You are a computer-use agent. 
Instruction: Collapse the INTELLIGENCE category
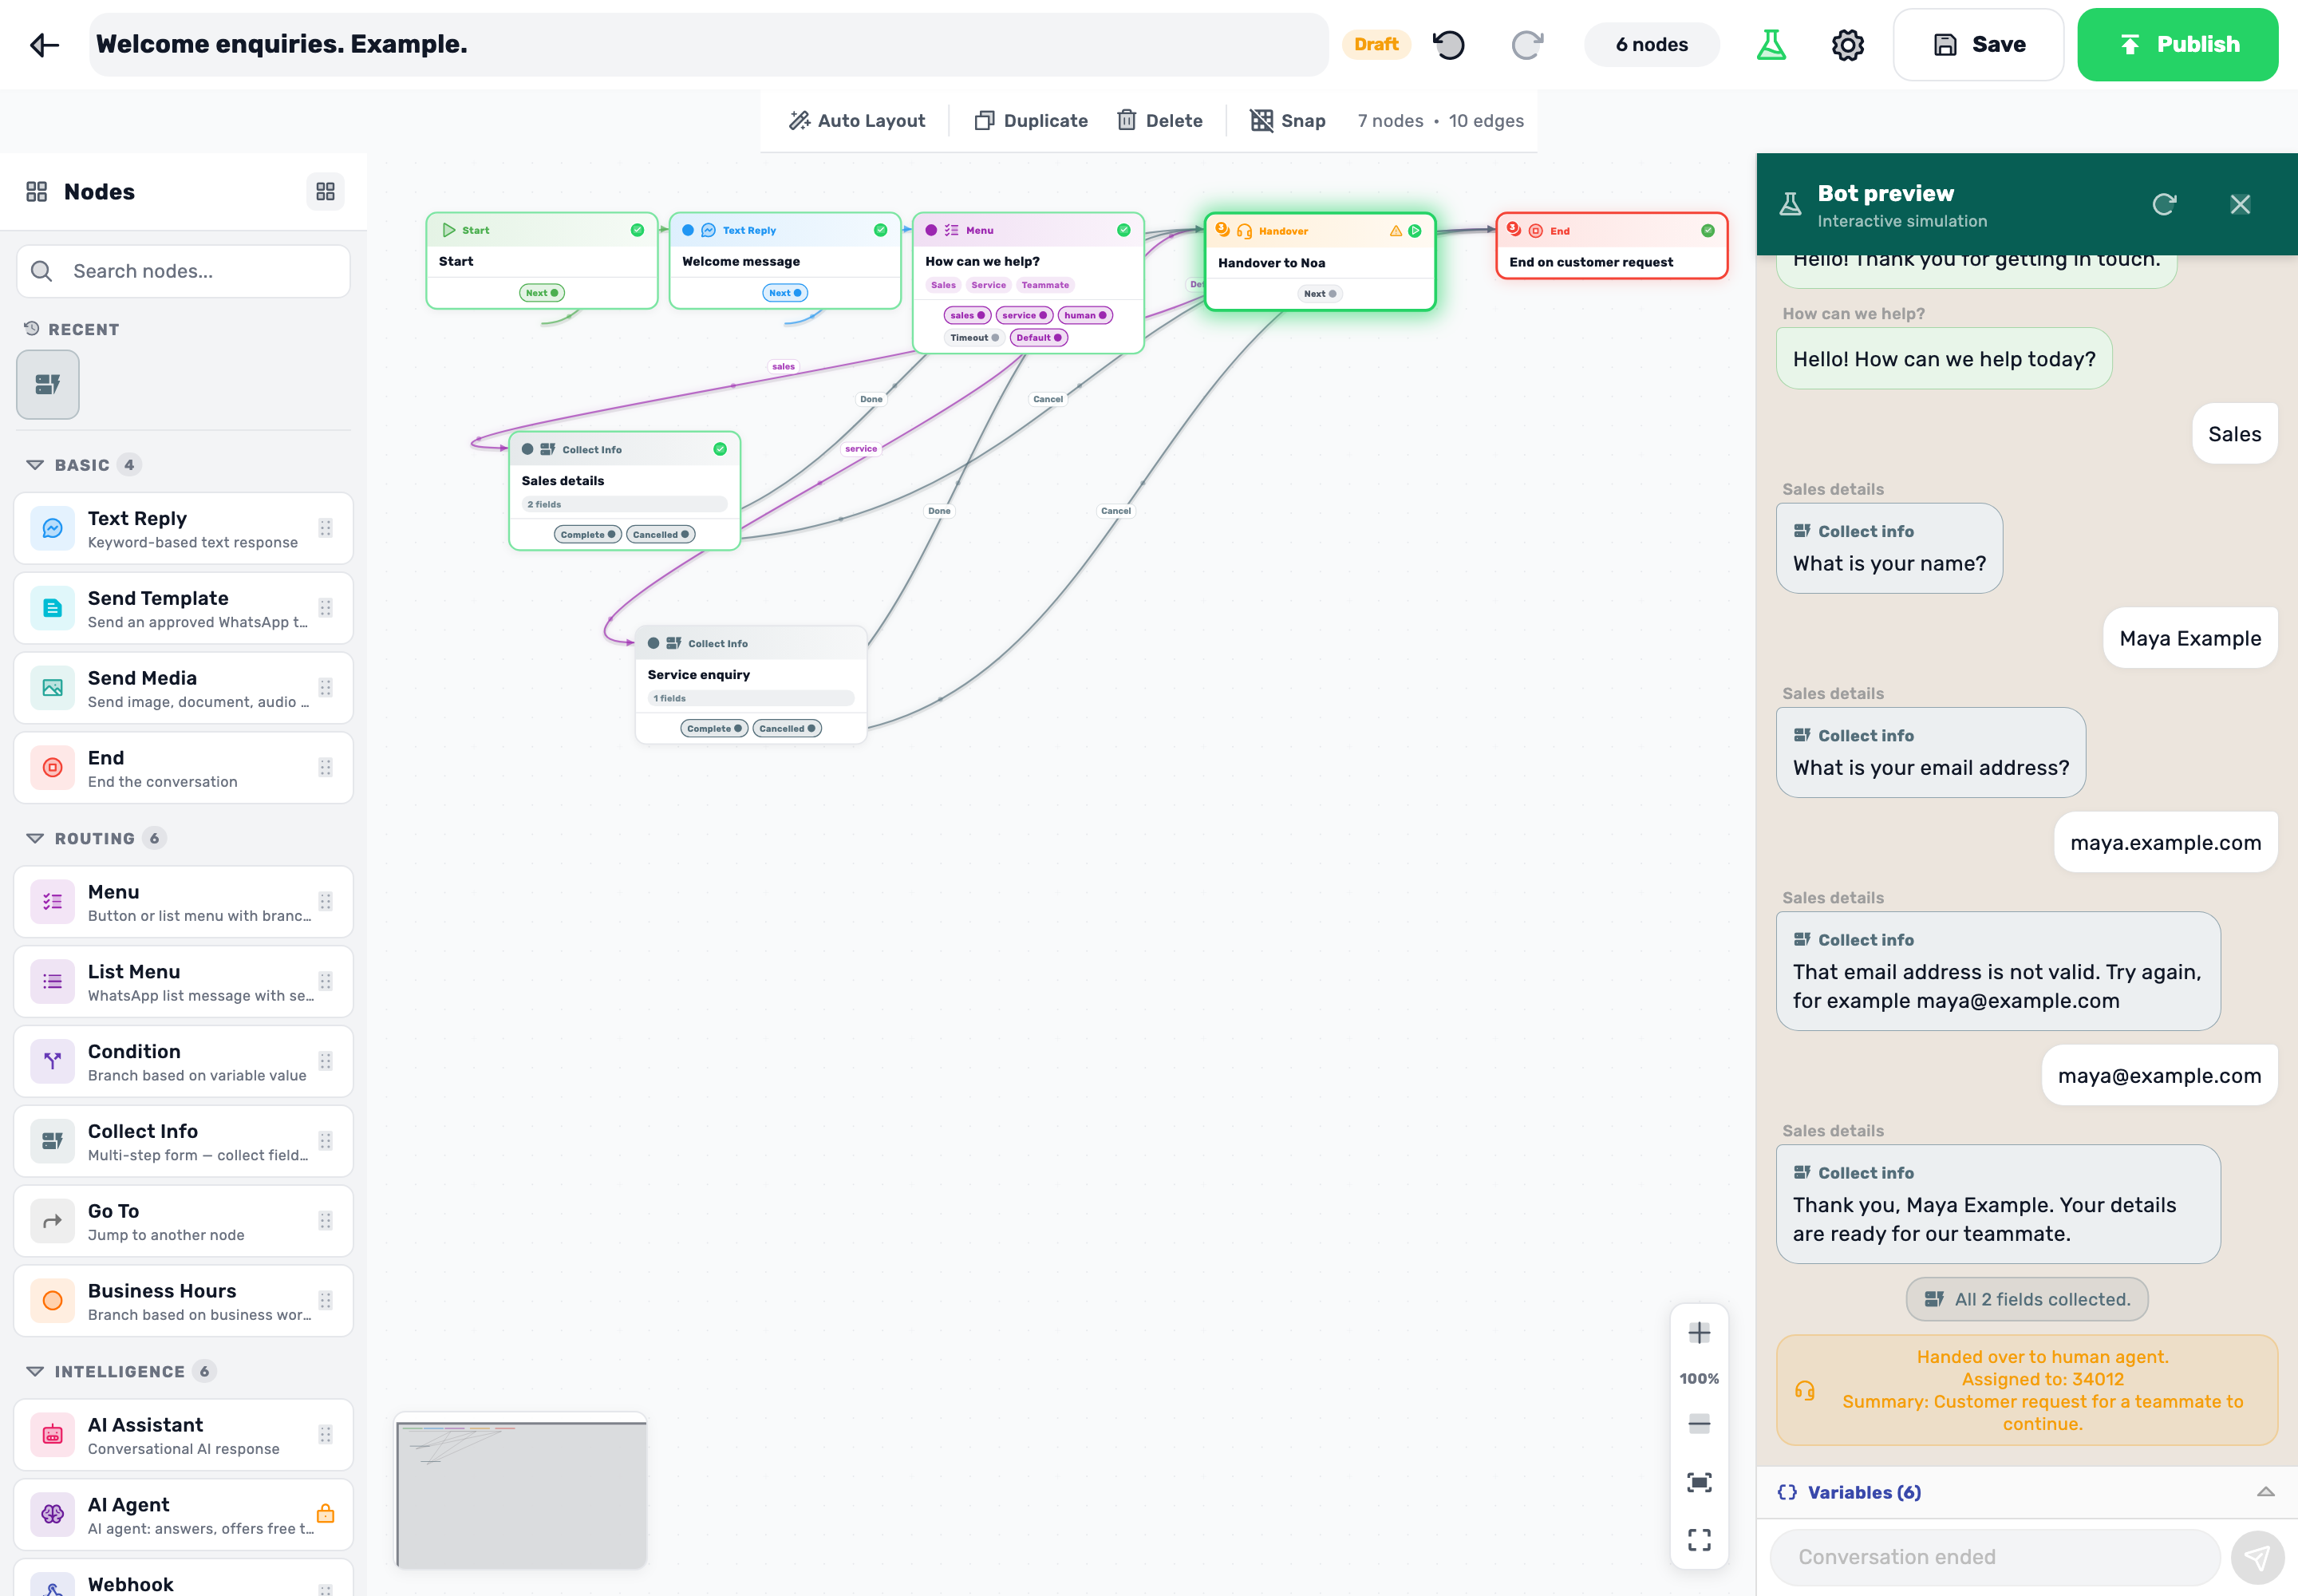click(x=35, y=1371)
